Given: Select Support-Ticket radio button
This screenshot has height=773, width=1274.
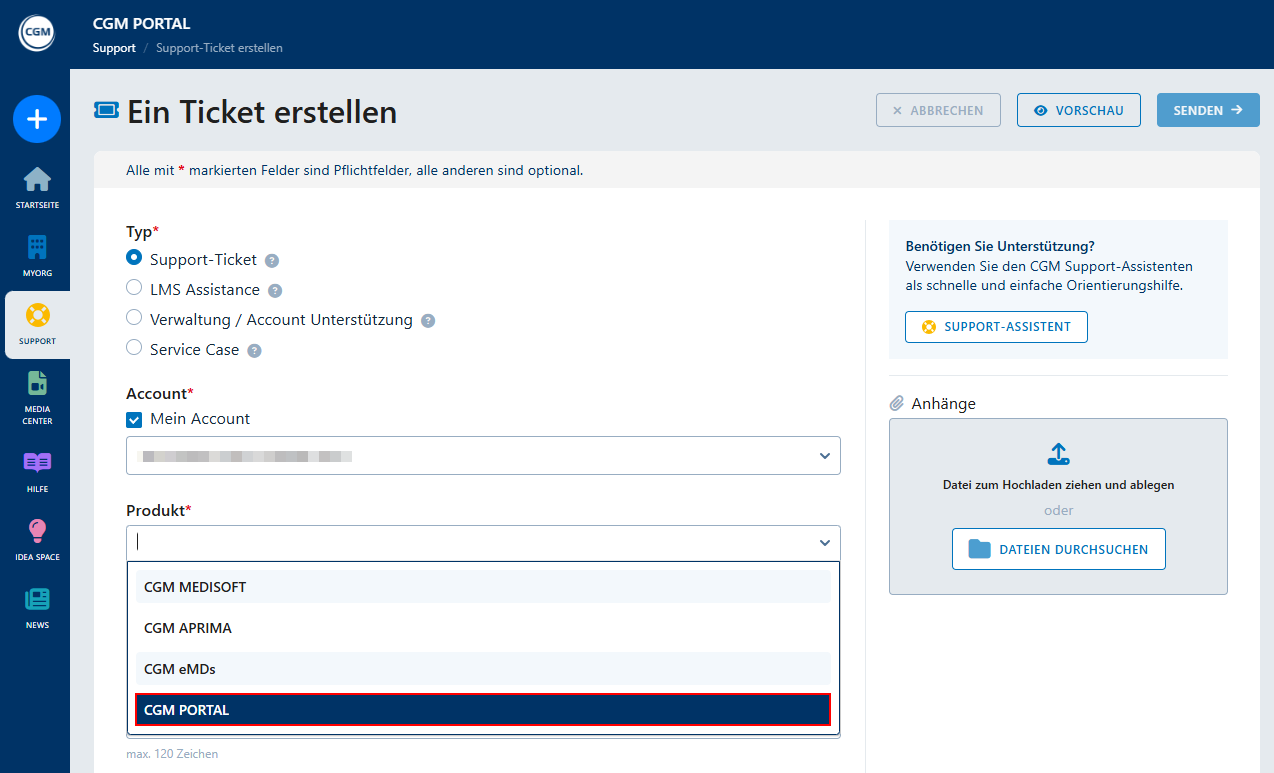Looking at the screenshot, I should pyautogui.click(x=134, y=257).
